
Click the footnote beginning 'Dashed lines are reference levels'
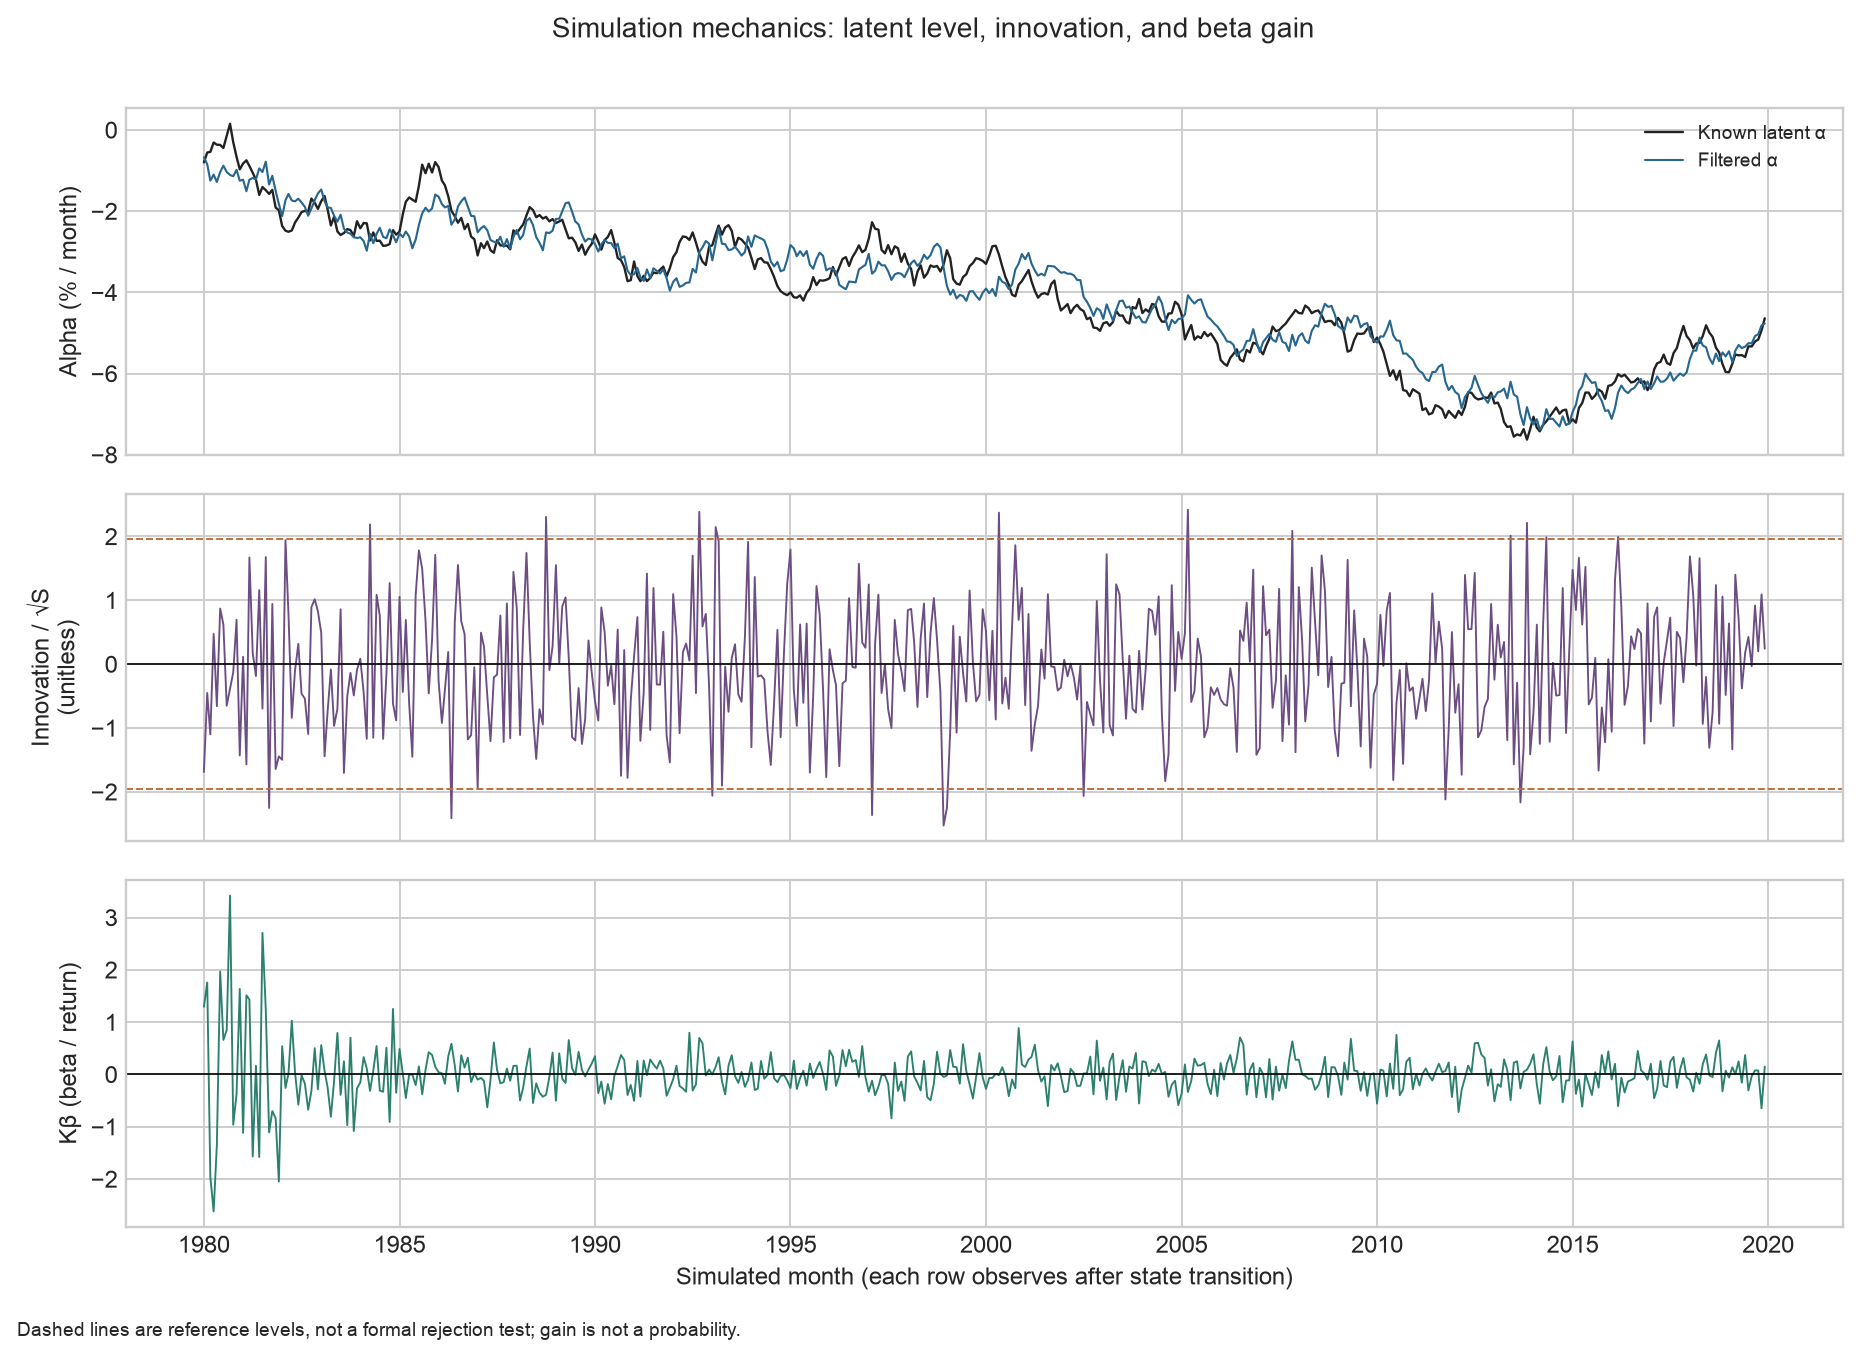point(379,1330)
